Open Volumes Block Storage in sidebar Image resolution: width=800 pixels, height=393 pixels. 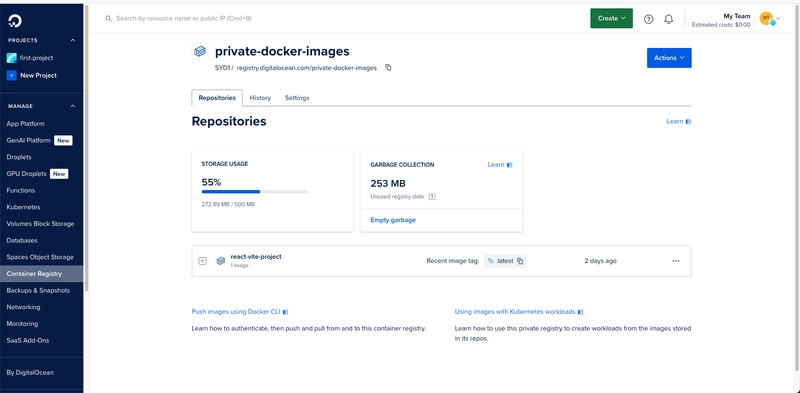coord(40,224)
